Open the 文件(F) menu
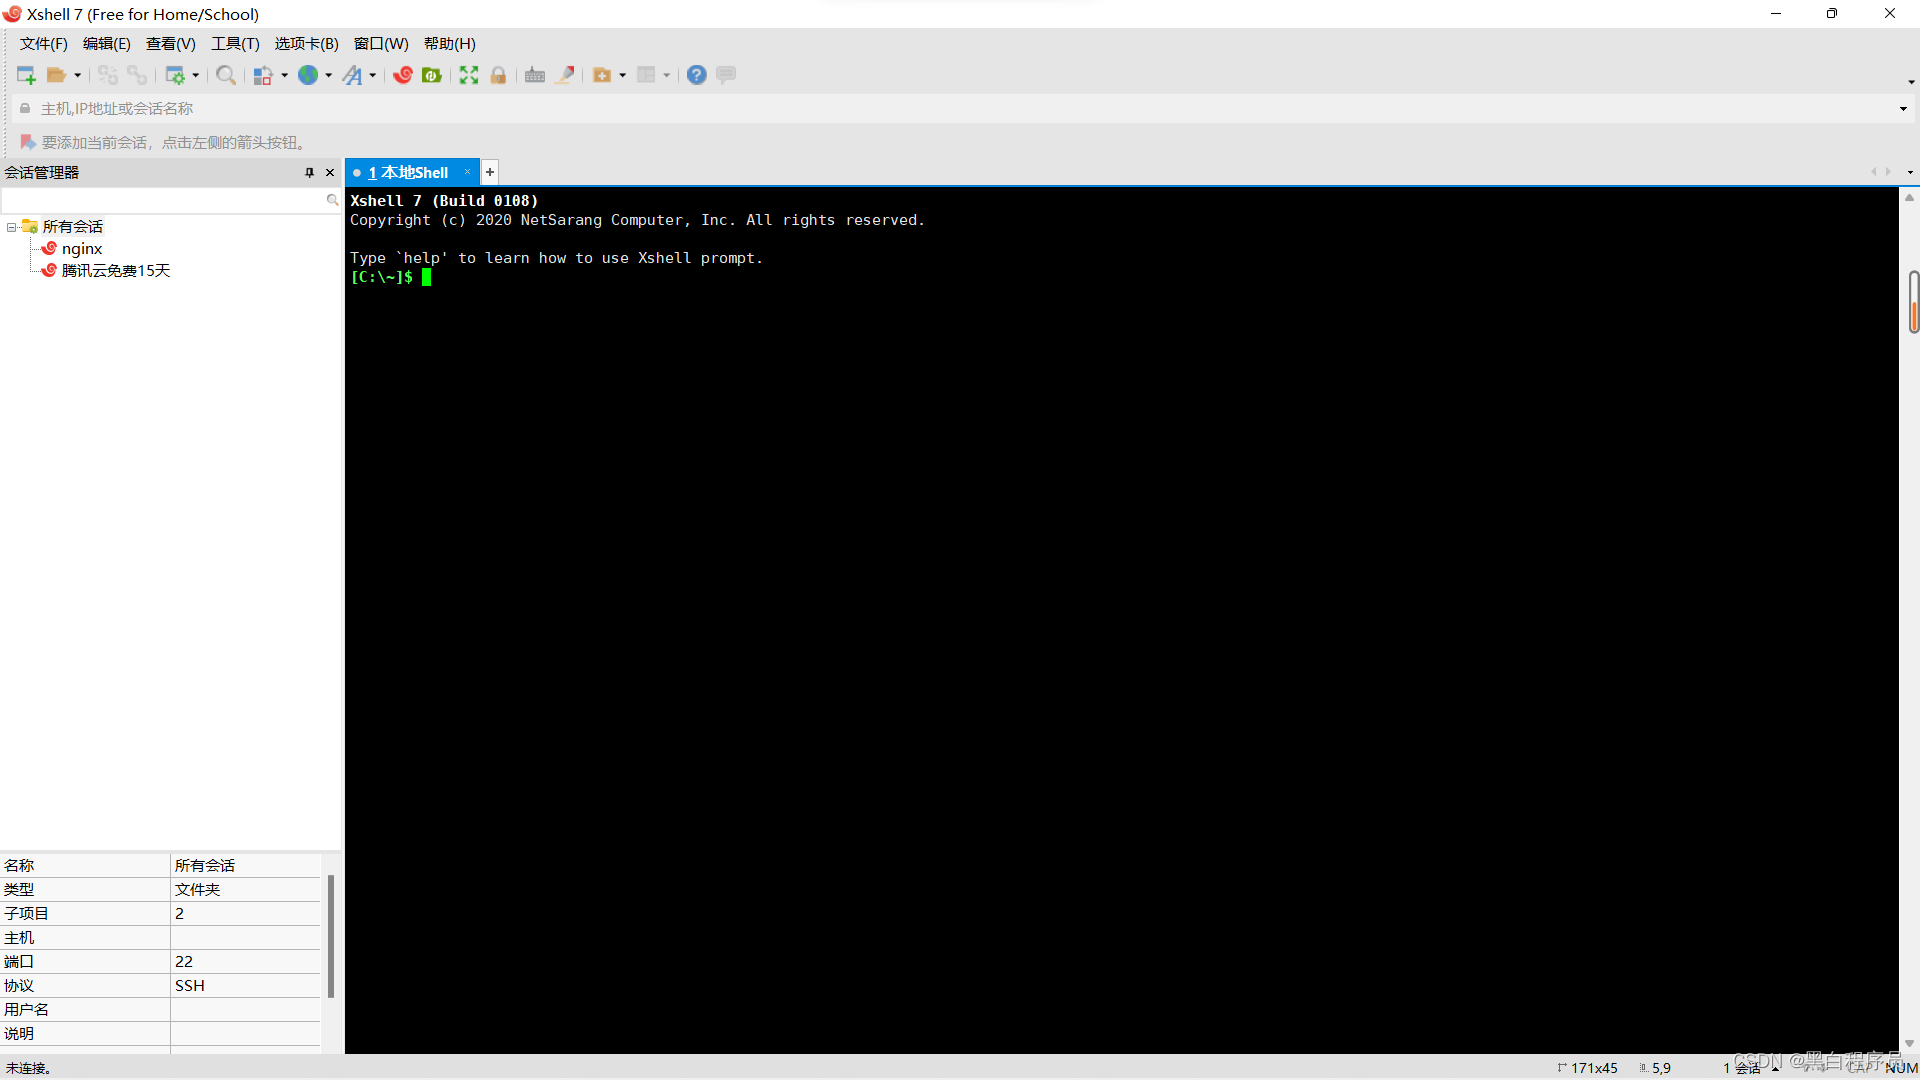This screenshot has height=1080, width=1920. (x=44, y=44)
